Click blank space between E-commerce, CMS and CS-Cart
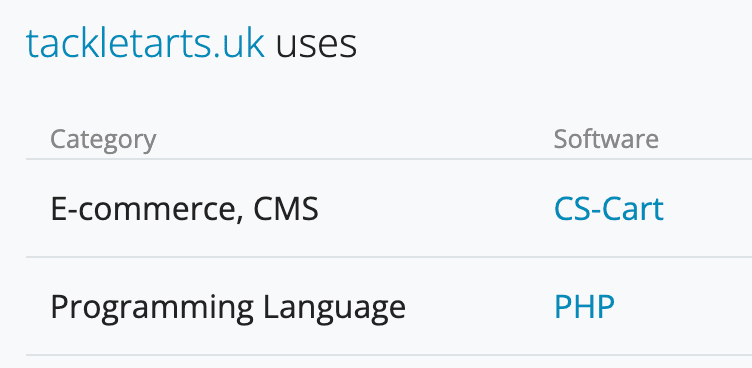The width and height of the screenshot is (752, 368). pos(436,210)
